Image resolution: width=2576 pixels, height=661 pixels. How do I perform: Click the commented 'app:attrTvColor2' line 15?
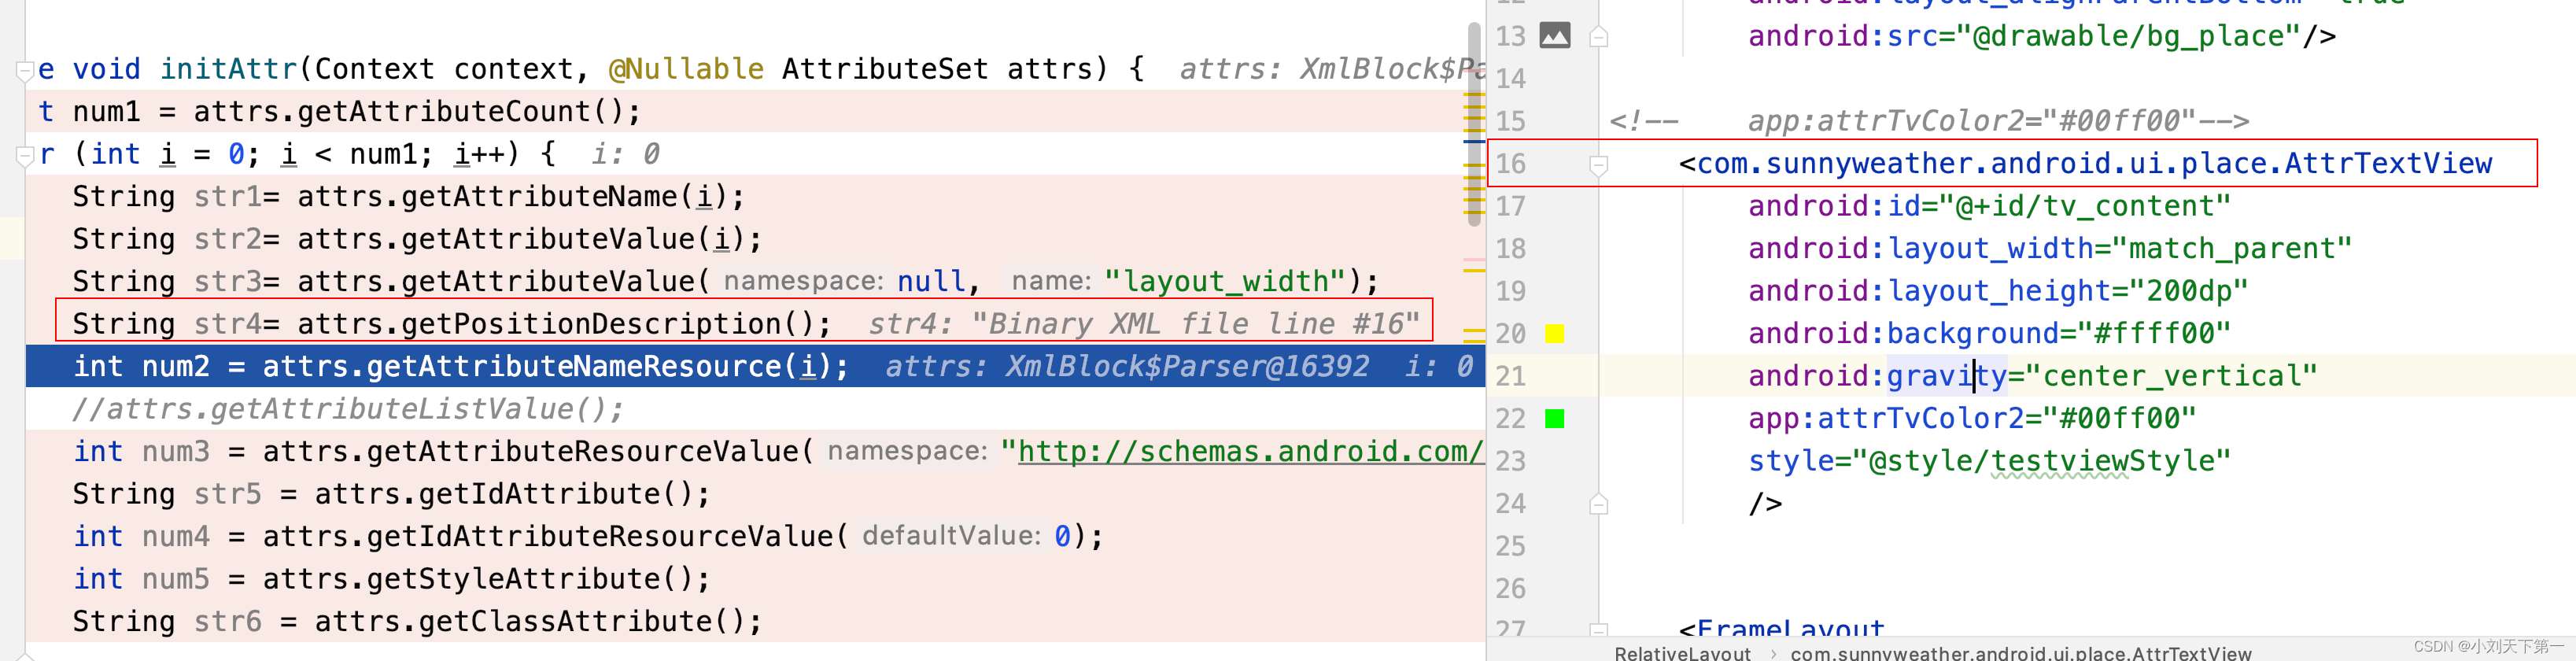pos(1929,121)
